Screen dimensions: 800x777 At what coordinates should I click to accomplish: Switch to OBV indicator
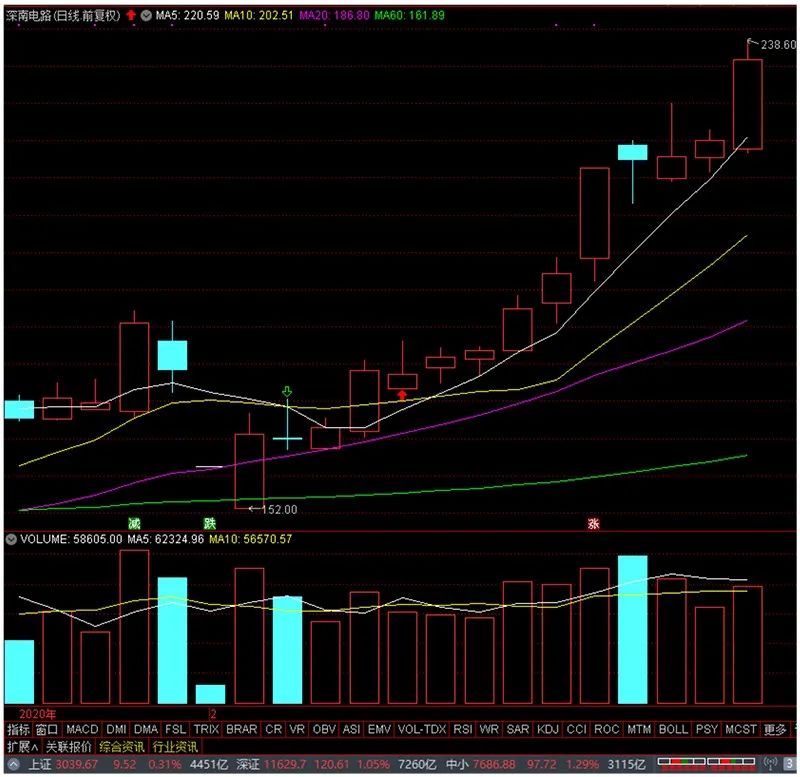pyautogui.click(x=324, y=730)
